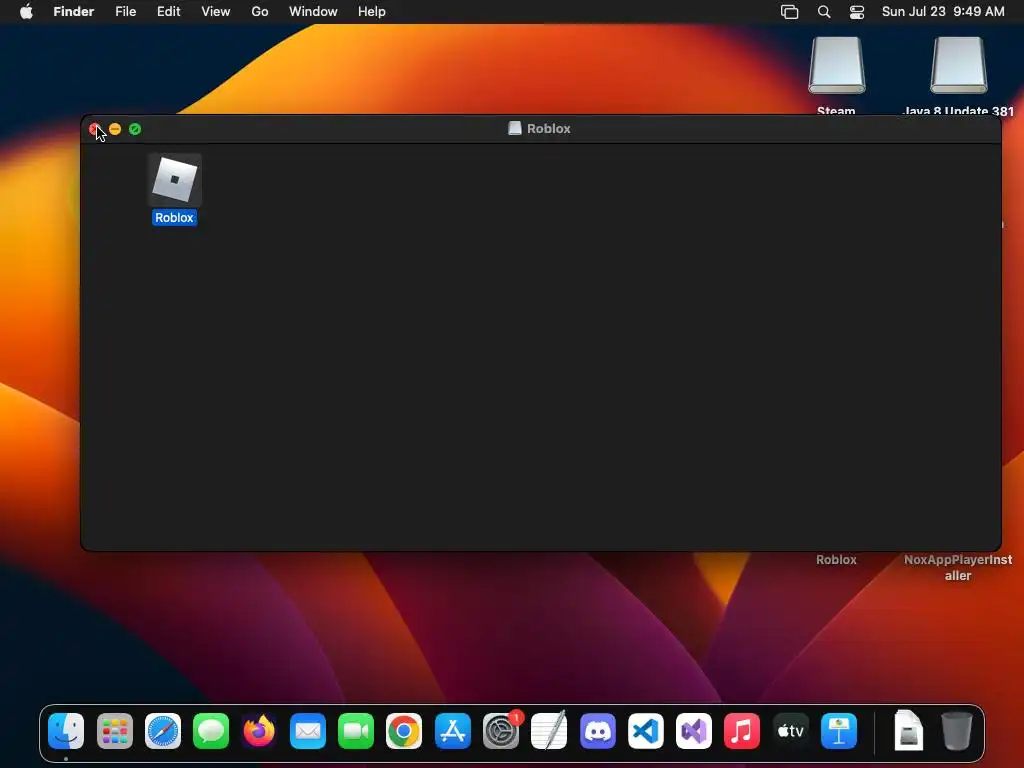Screen dimensions: 1024x768
Task: Click the Roblox window title icon
Action: 515,129
